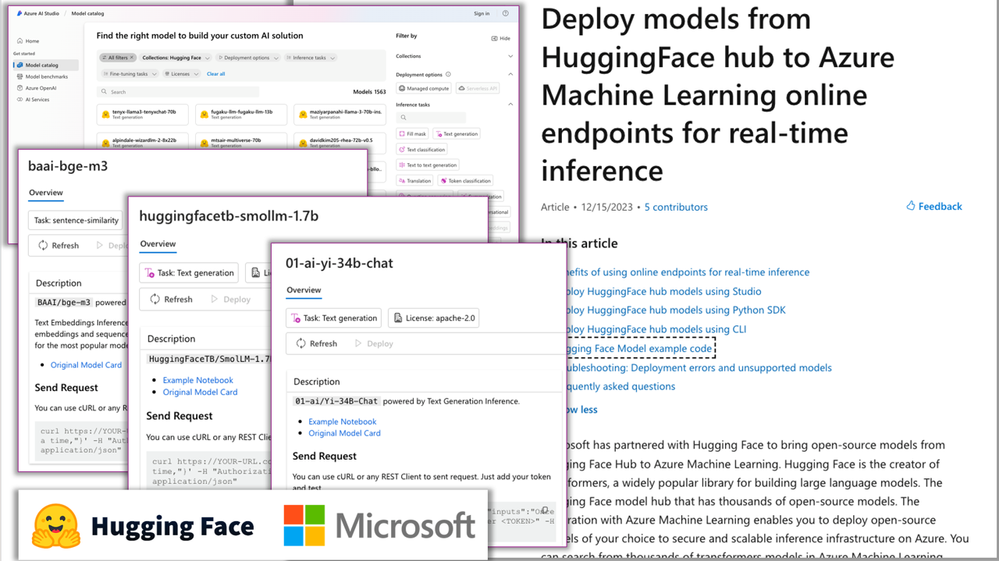999x561 pixels.
Task: Open Example Notebook link in smollm window
Action: (x=198, y=380)
